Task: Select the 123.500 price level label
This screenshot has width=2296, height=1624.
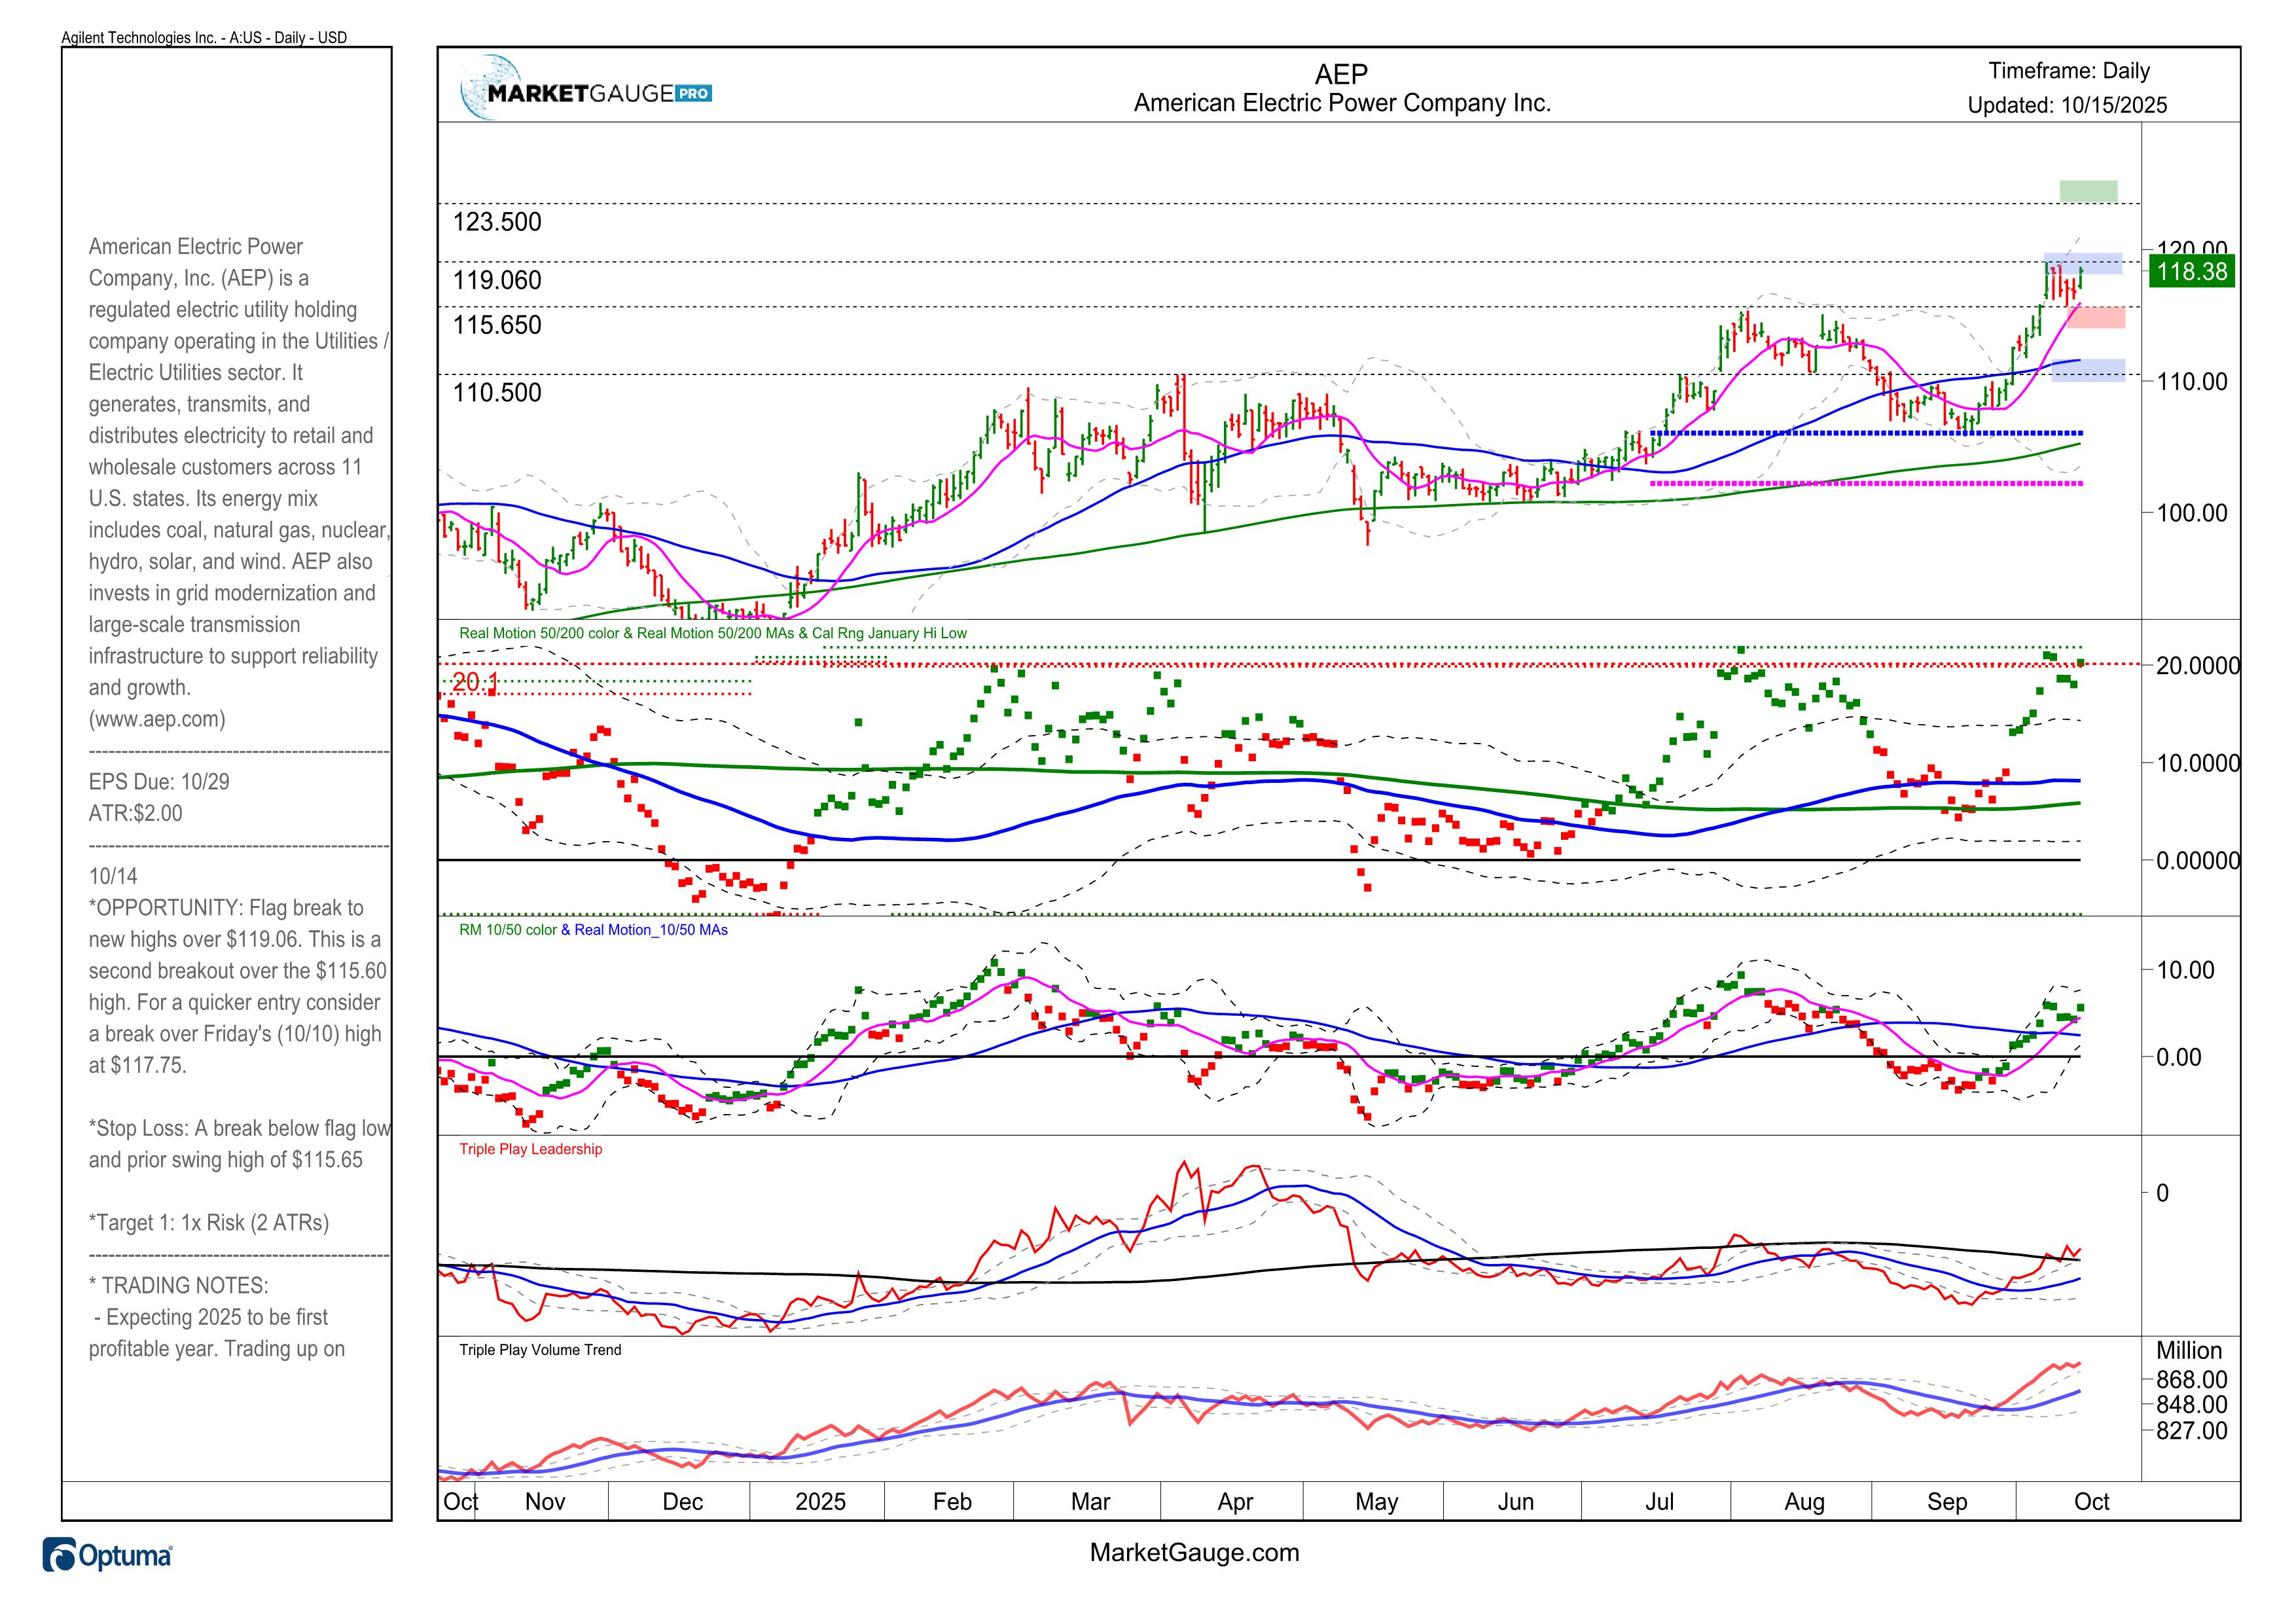Action: click(x=497, y=222)
